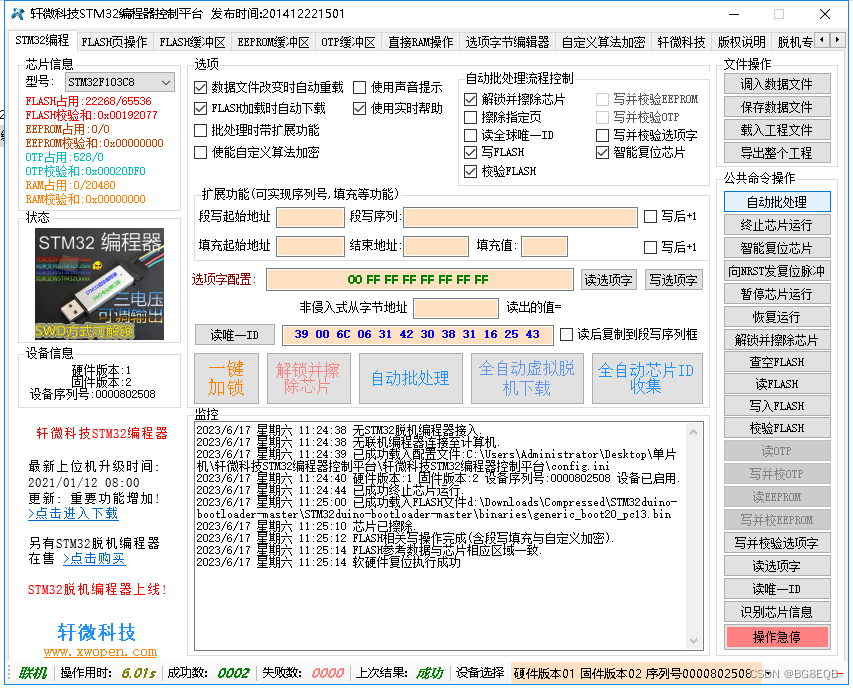Click the monitor log vertical scrollbar
The width and height of the screenshot is (853, 689).
pyautogui.click(x=694, y=536)
